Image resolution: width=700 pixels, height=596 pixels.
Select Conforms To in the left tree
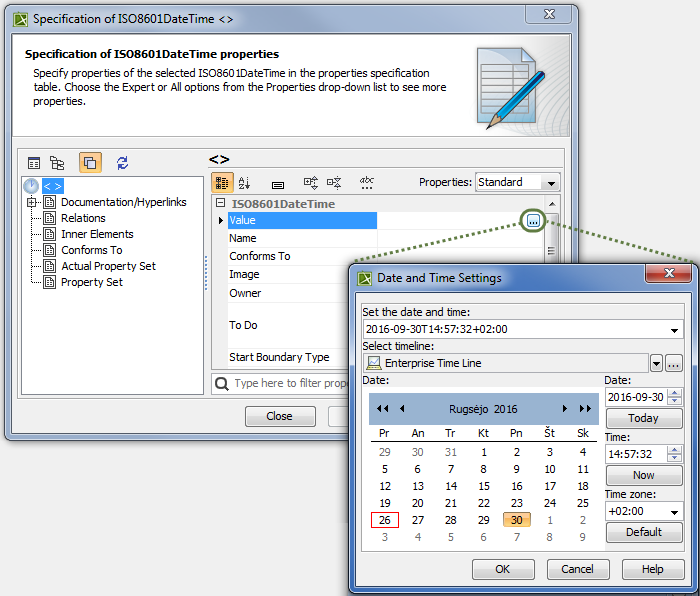pos(92,250)
